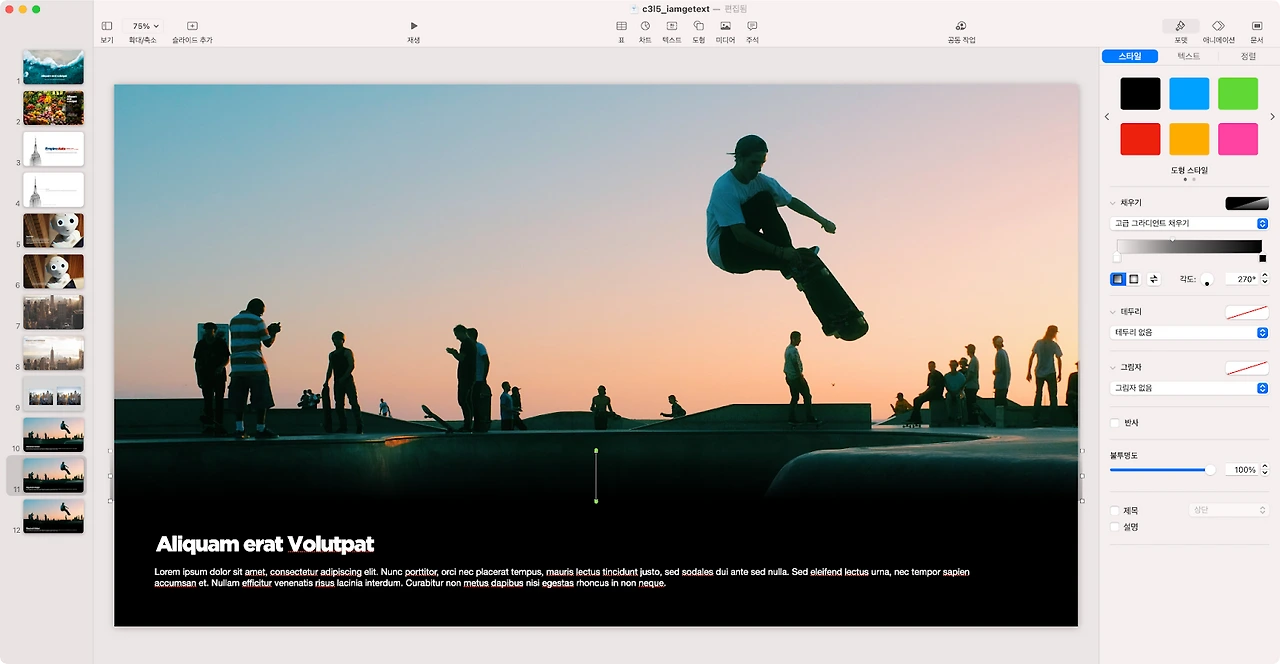The image size is (1280, 664).
Task: Apply the black shape style
Action: [x=1140, y=94]
